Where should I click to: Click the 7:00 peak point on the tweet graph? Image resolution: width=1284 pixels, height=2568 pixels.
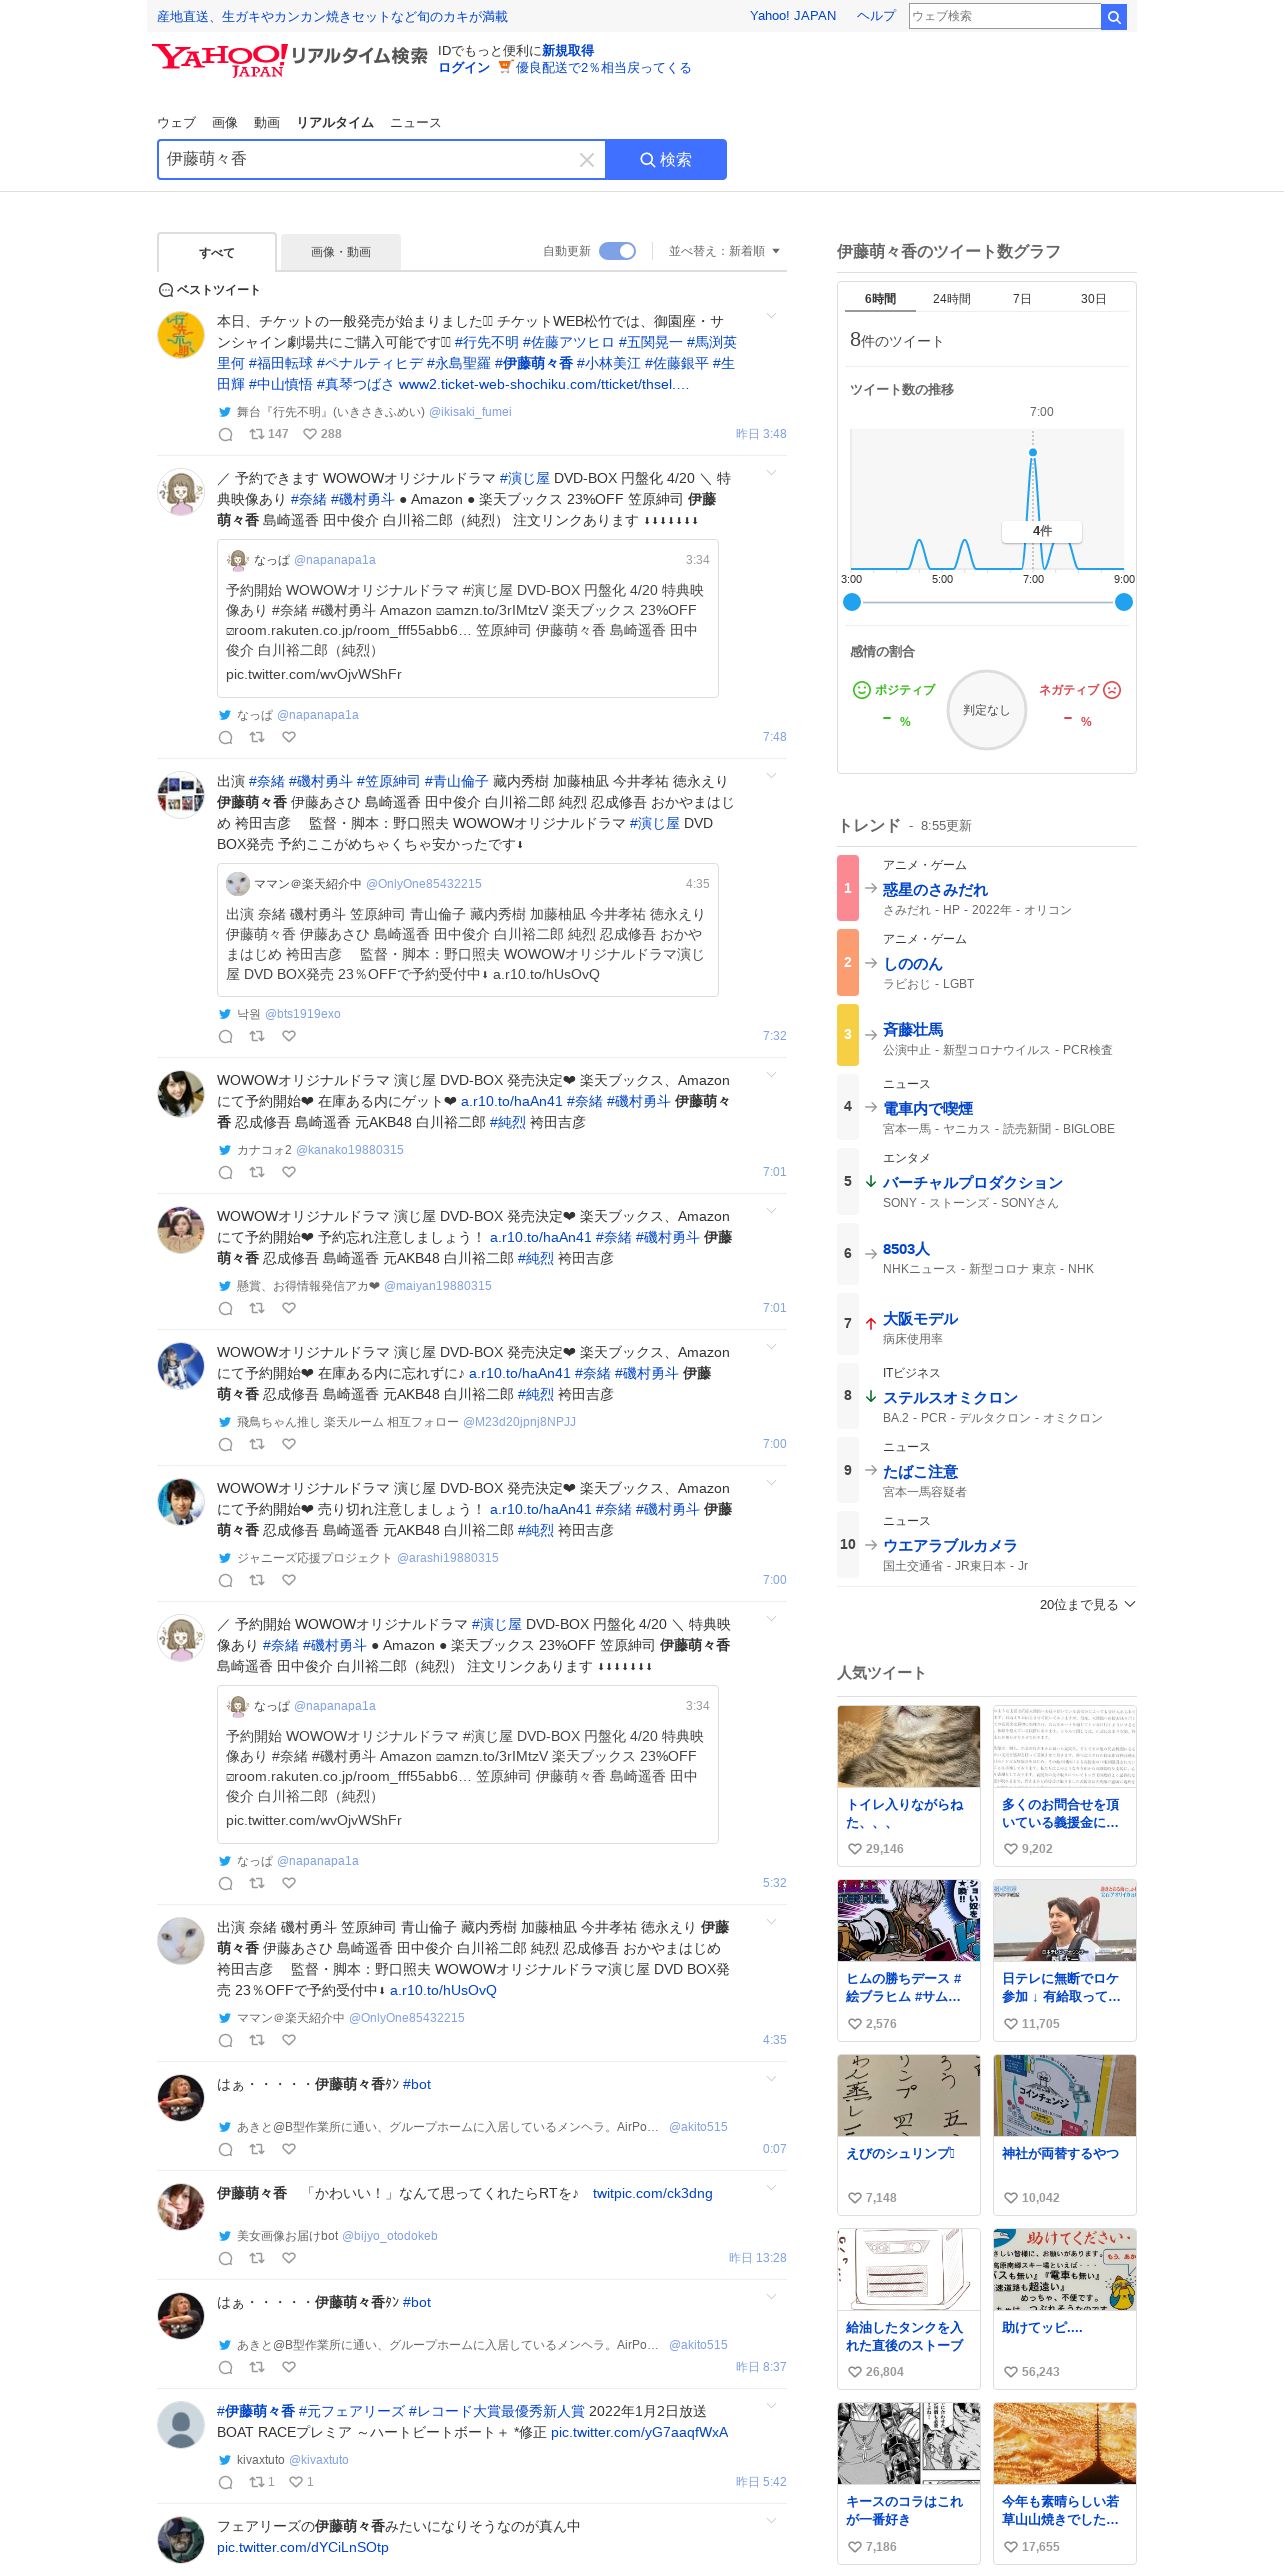(x=1033, y=453)
